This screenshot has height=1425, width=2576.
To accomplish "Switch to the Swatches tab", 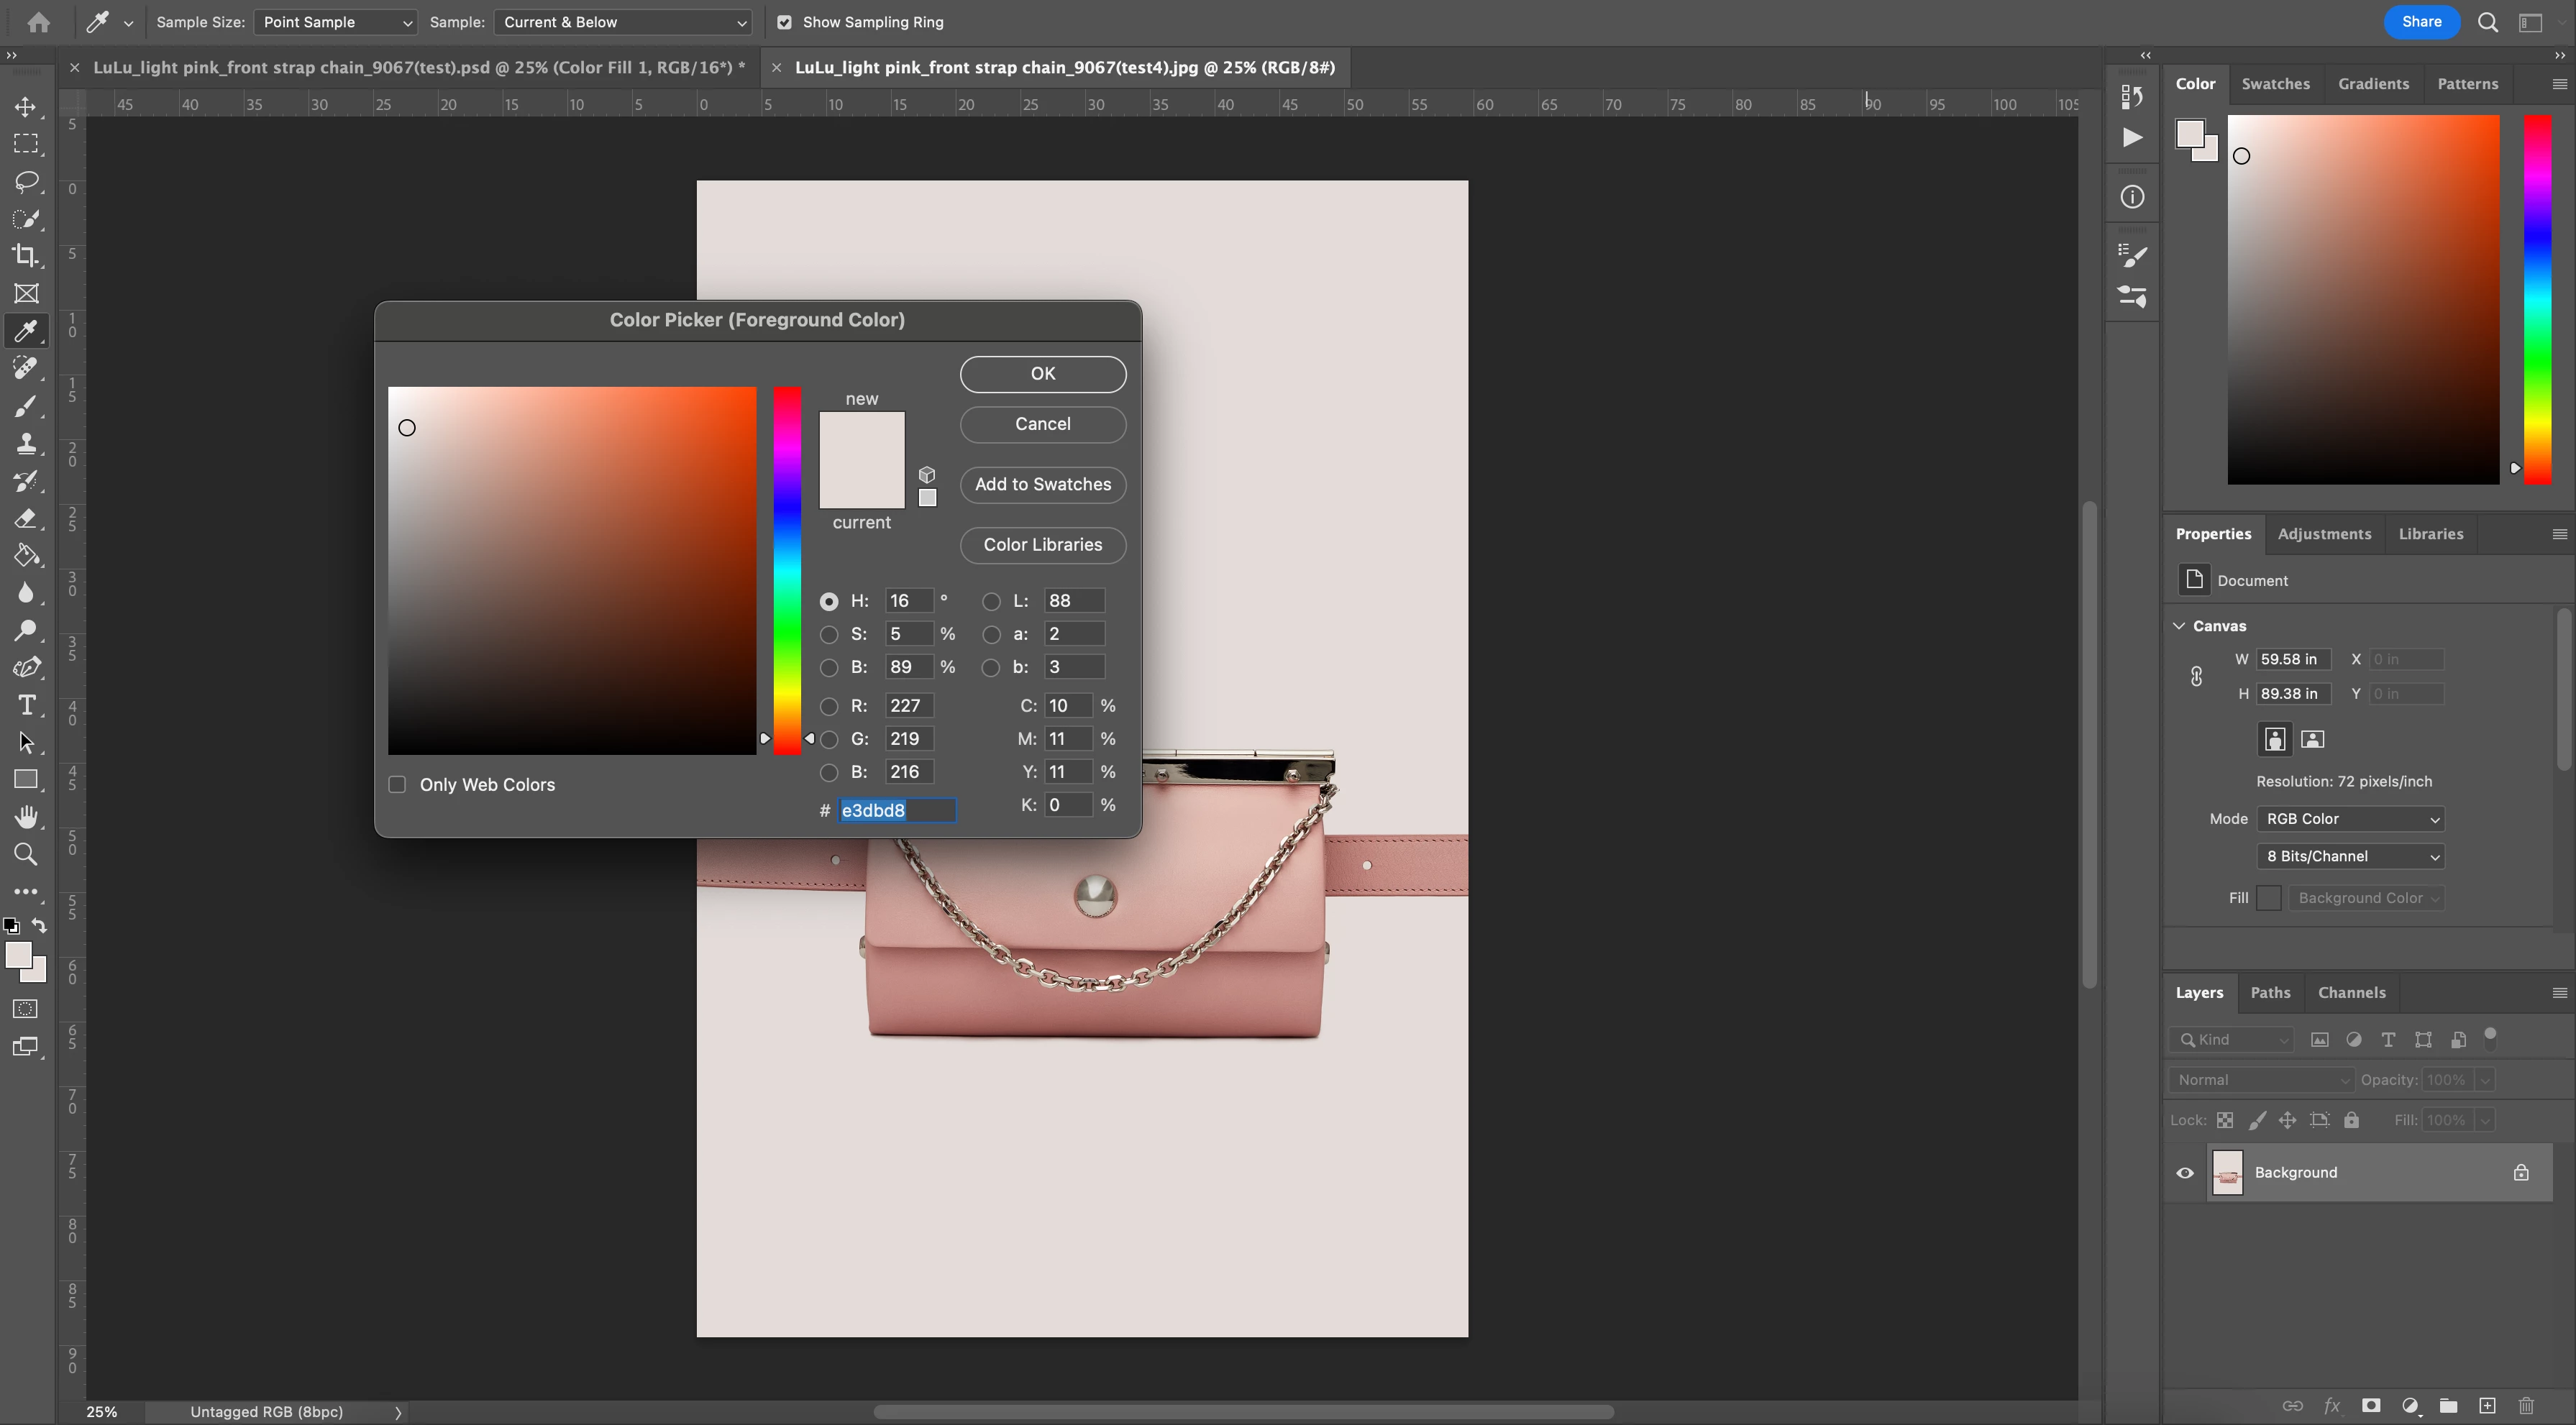I will point(2275,84).
